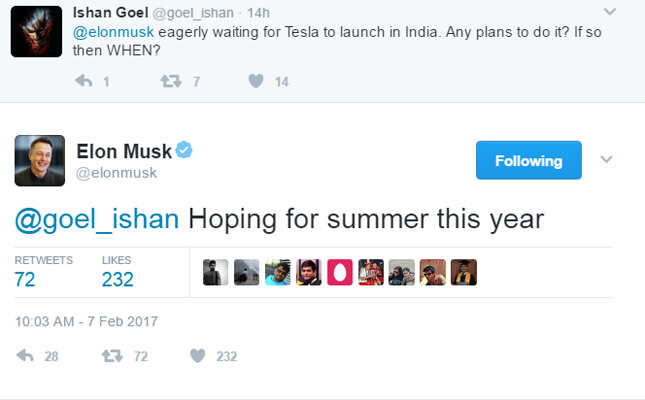
Task: Toggle the Following button
Action: [x=528, y=160]
